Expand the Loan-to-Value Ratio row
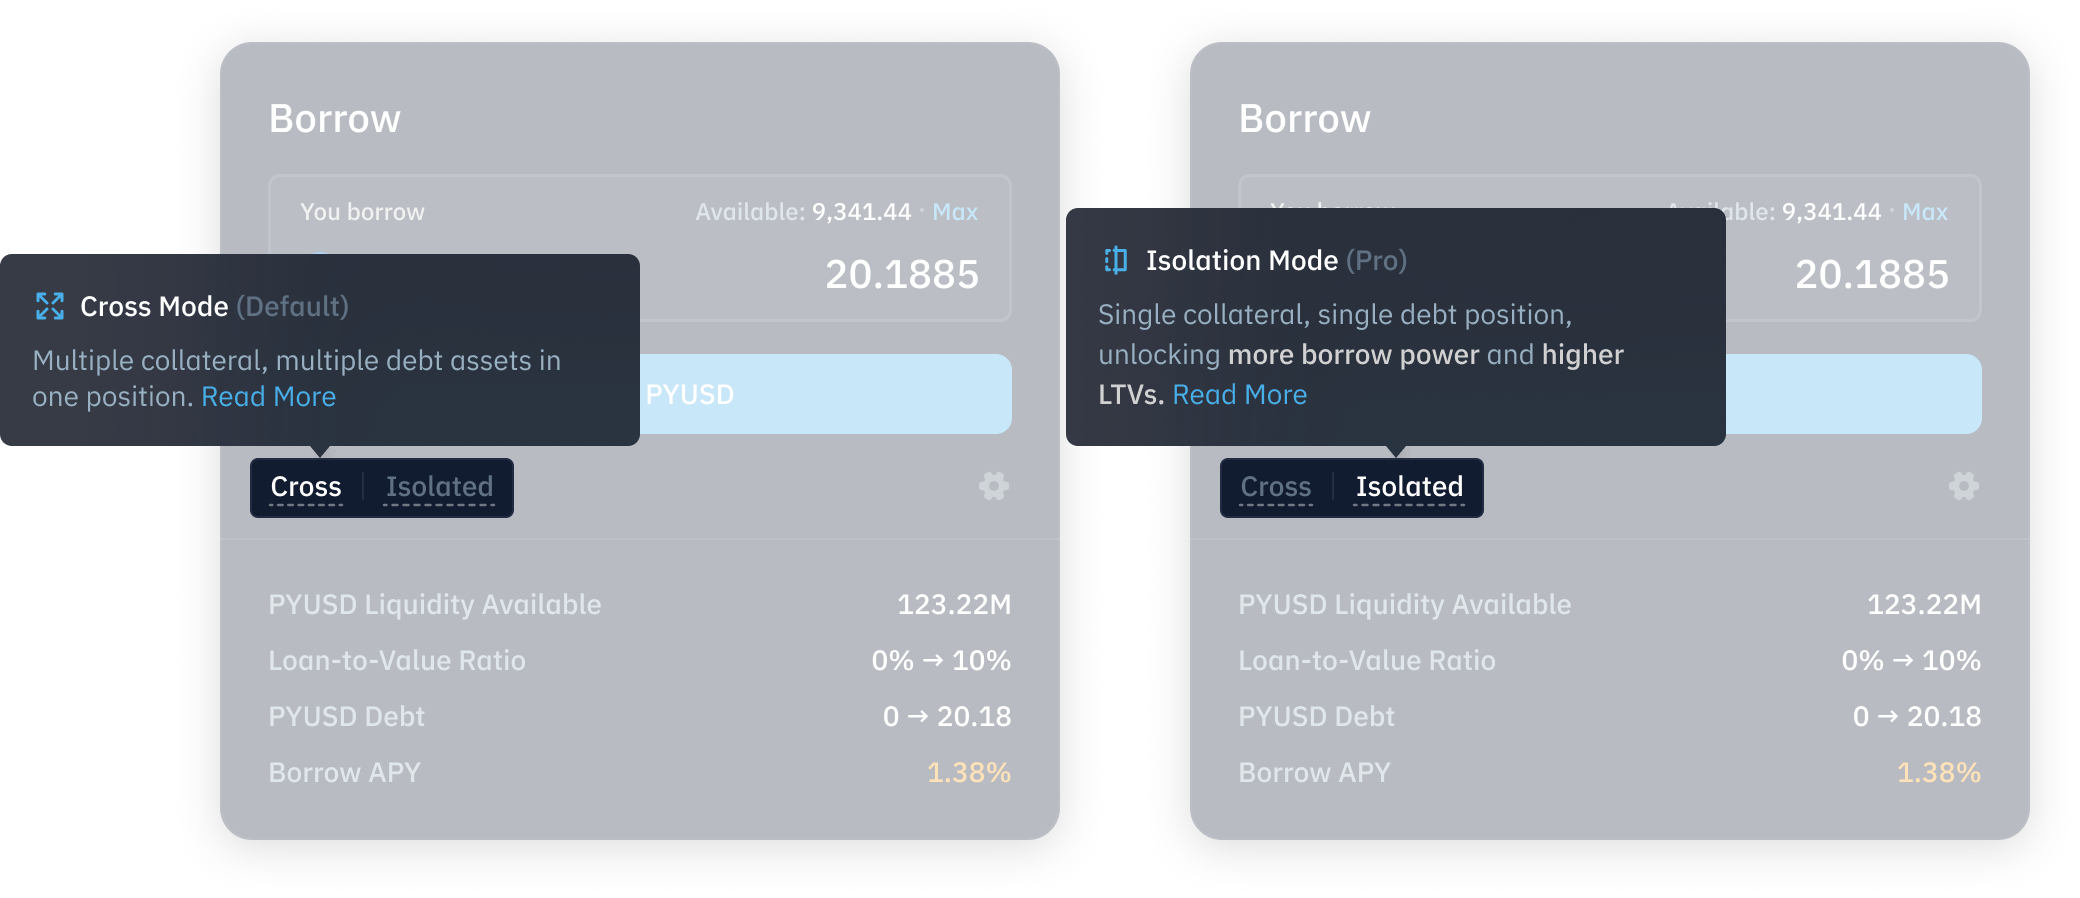The width and height of the screenshot is (2080, 898). [398, 660]
